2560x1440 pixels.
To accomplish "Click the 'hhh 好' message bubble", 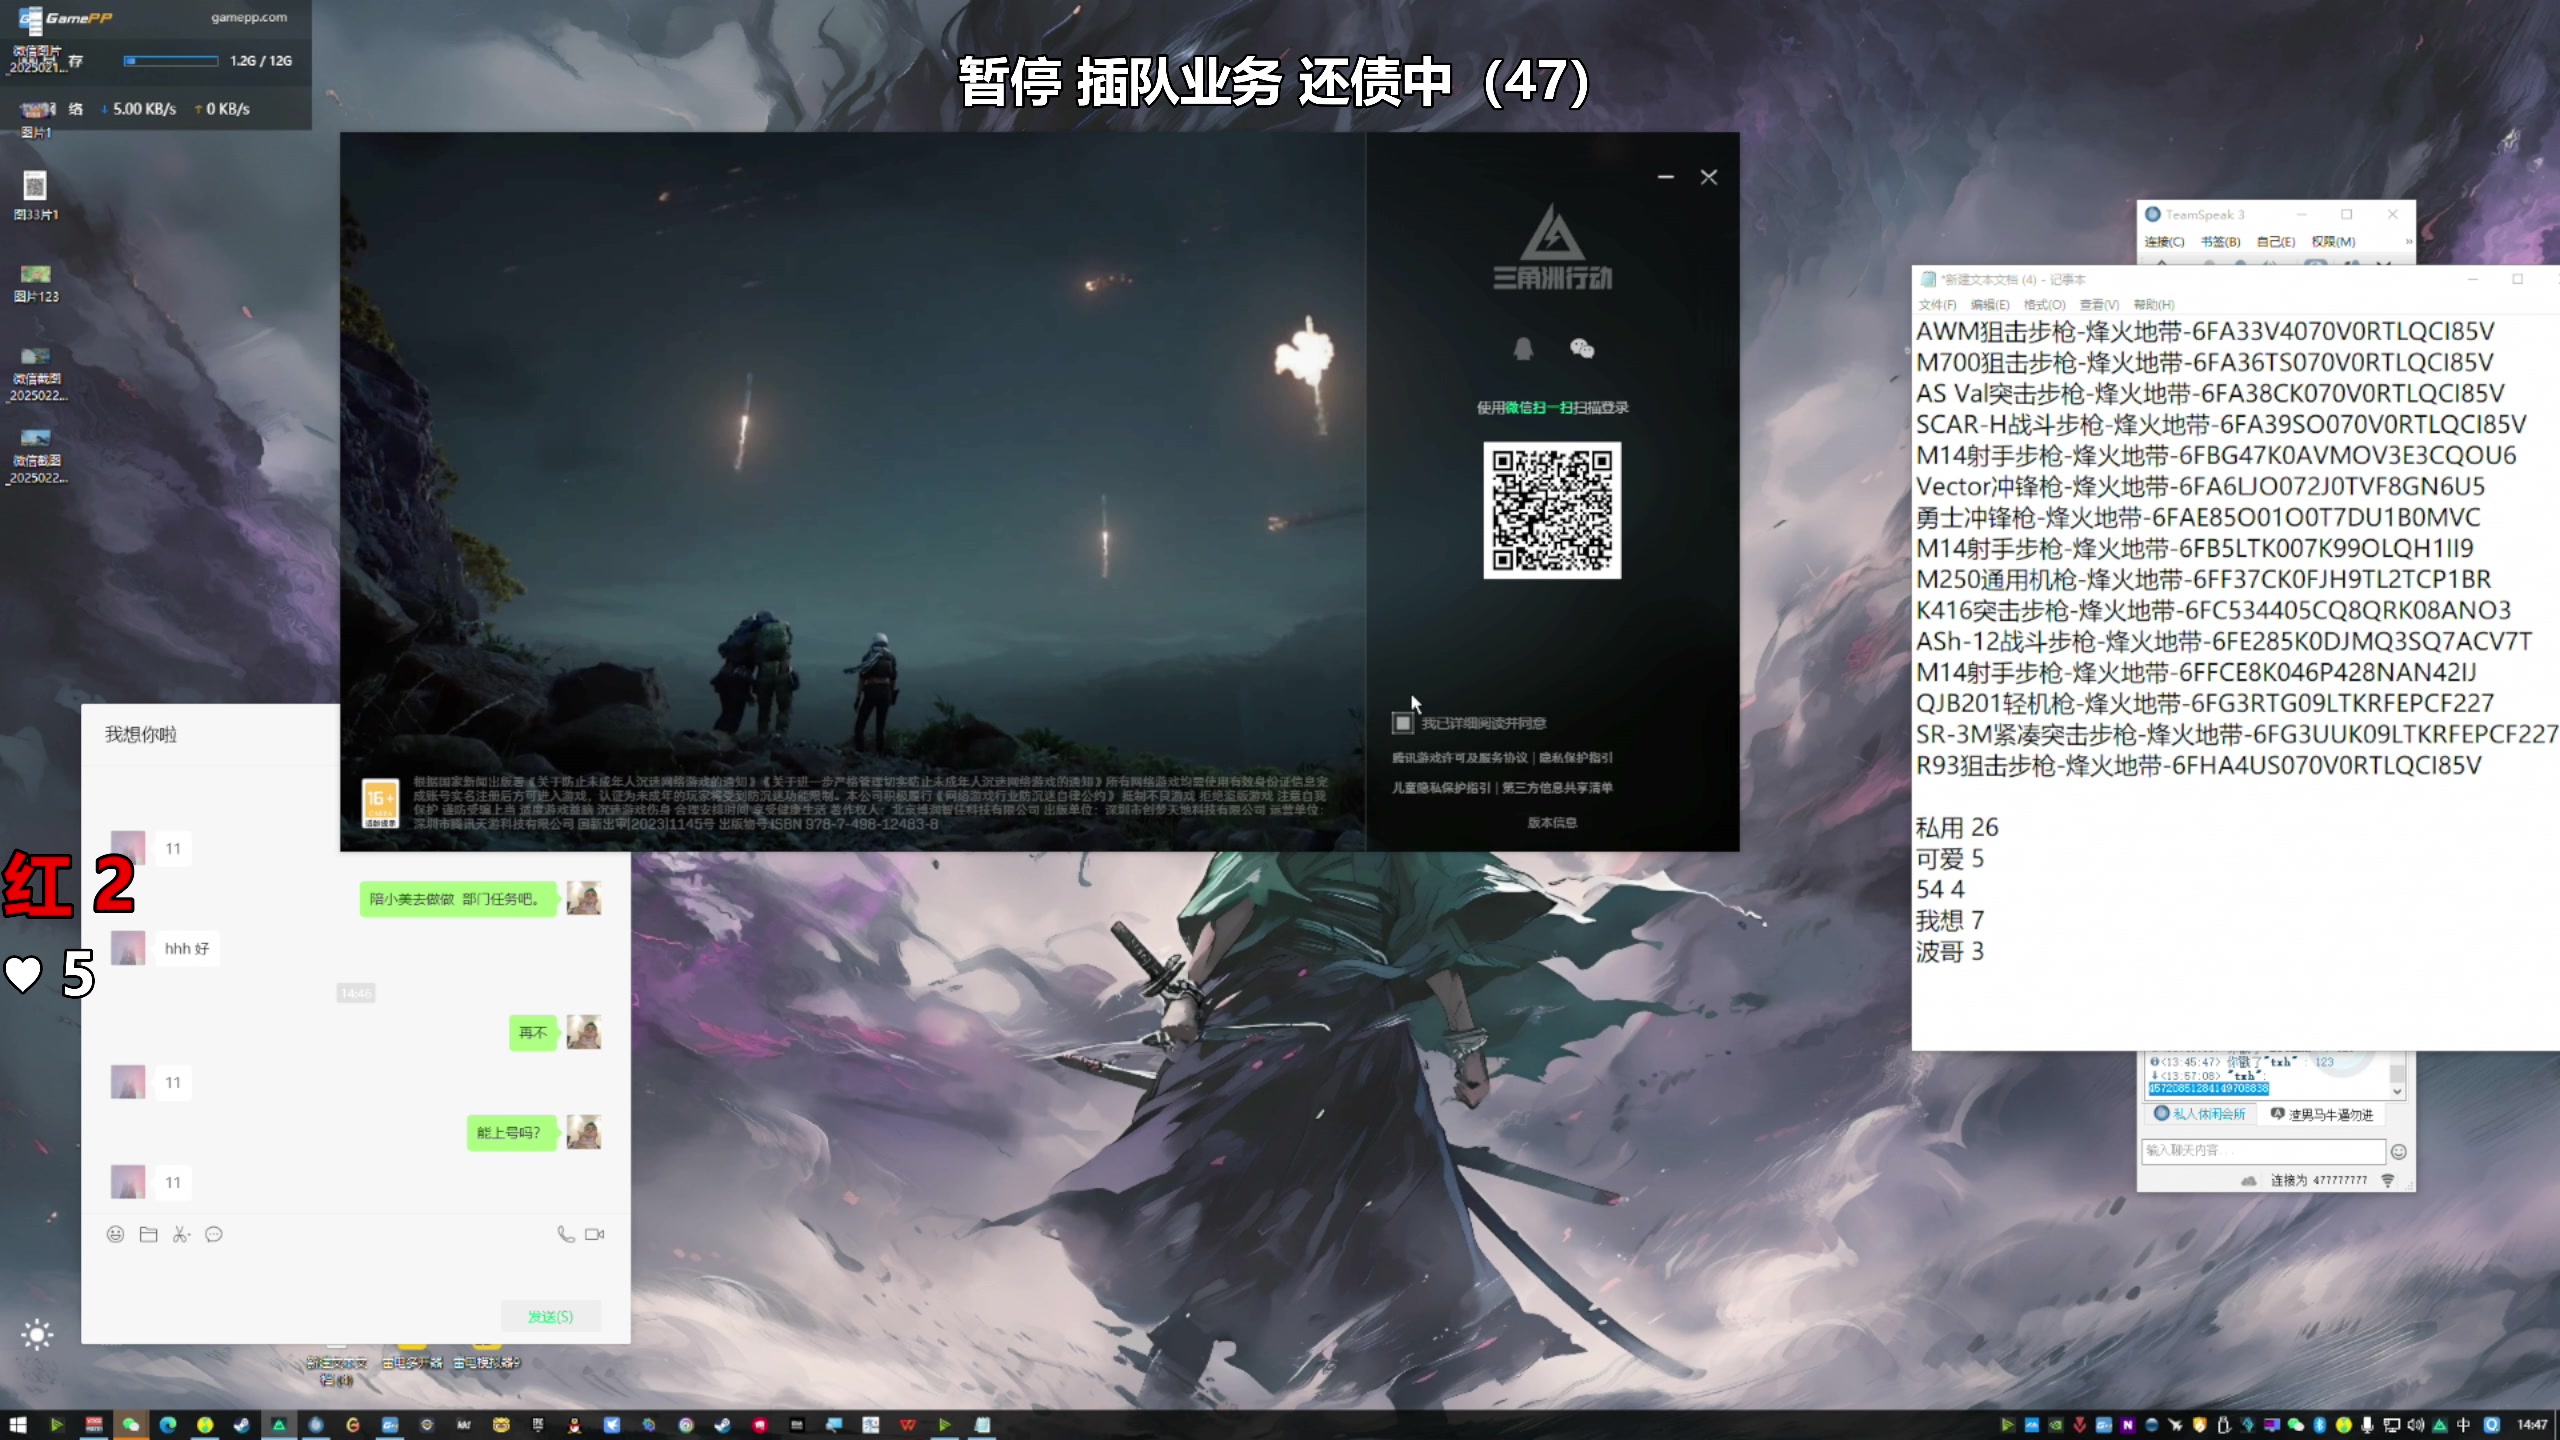I will [x=187, y=948].
